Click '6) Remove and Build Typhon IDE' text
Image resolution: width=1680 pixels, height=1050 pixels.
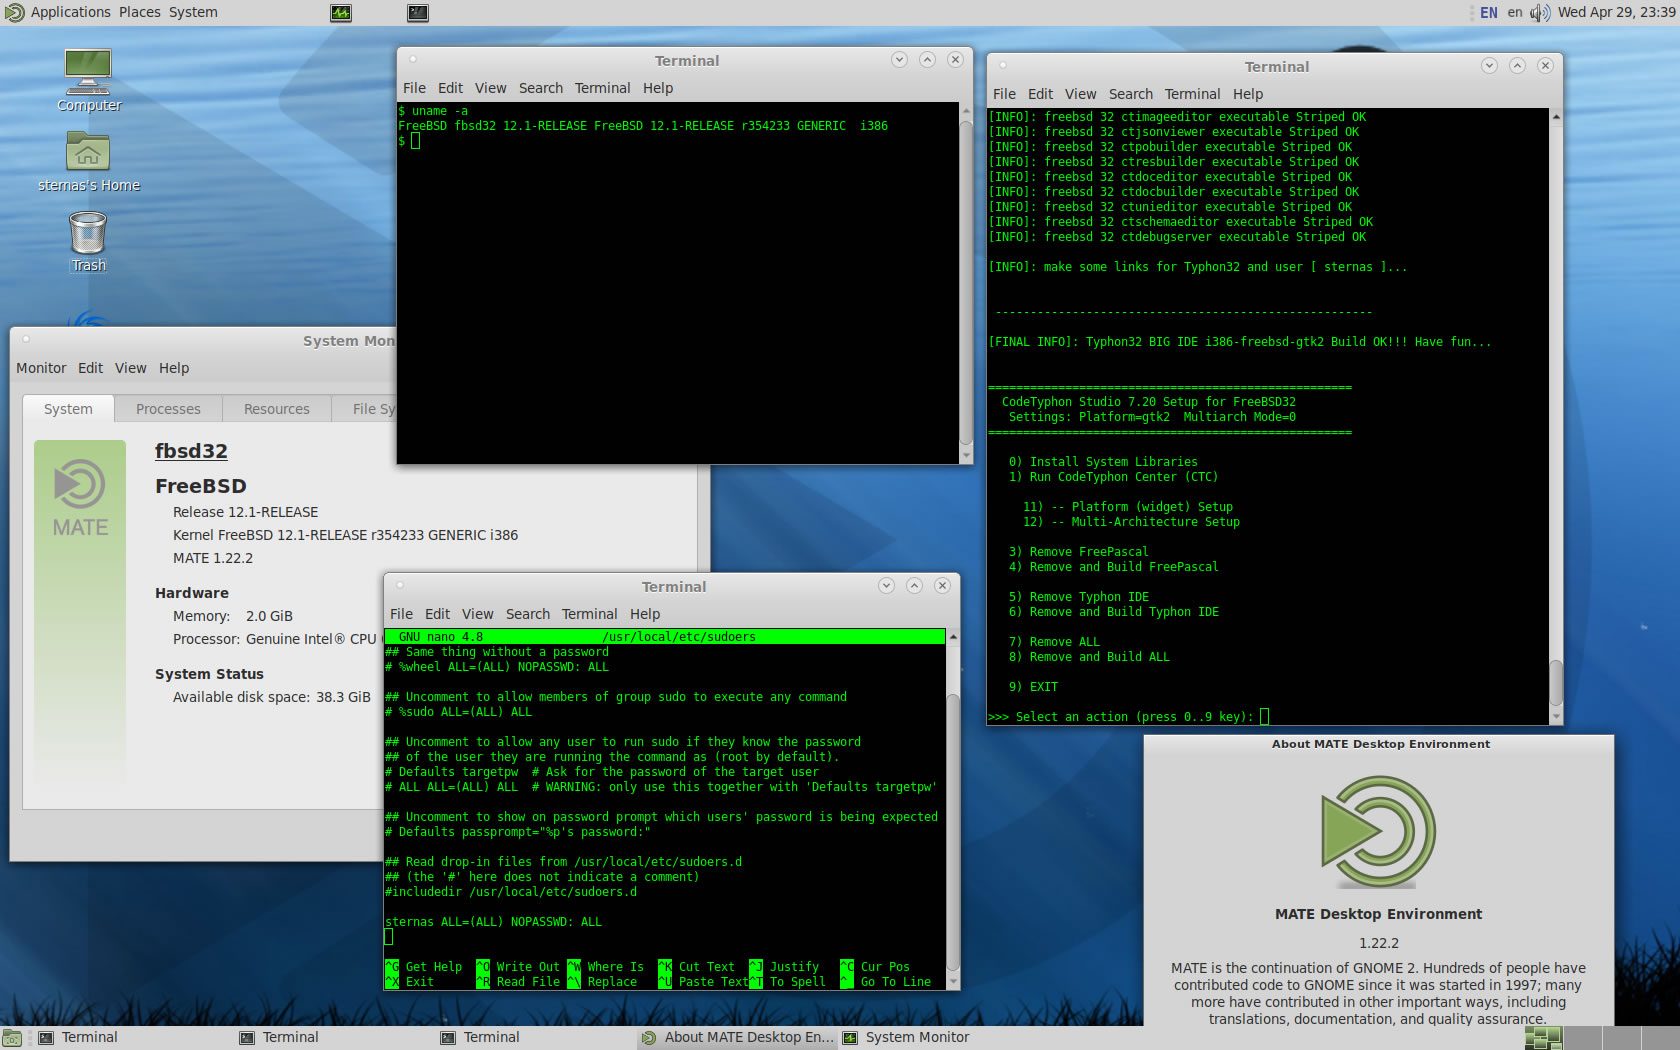(1114, 612)
